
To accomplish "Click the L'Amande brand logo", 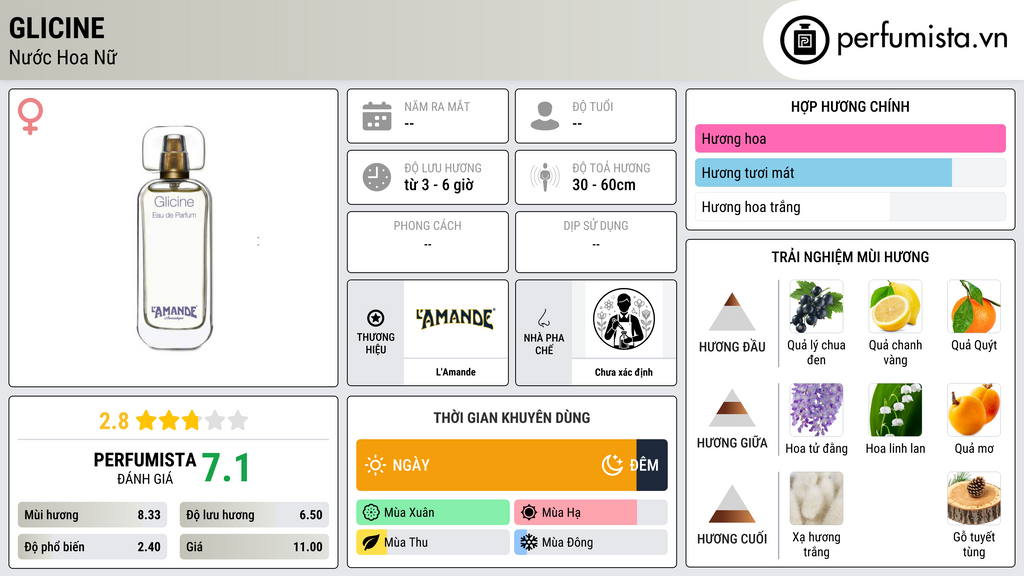I will [456, 318].
